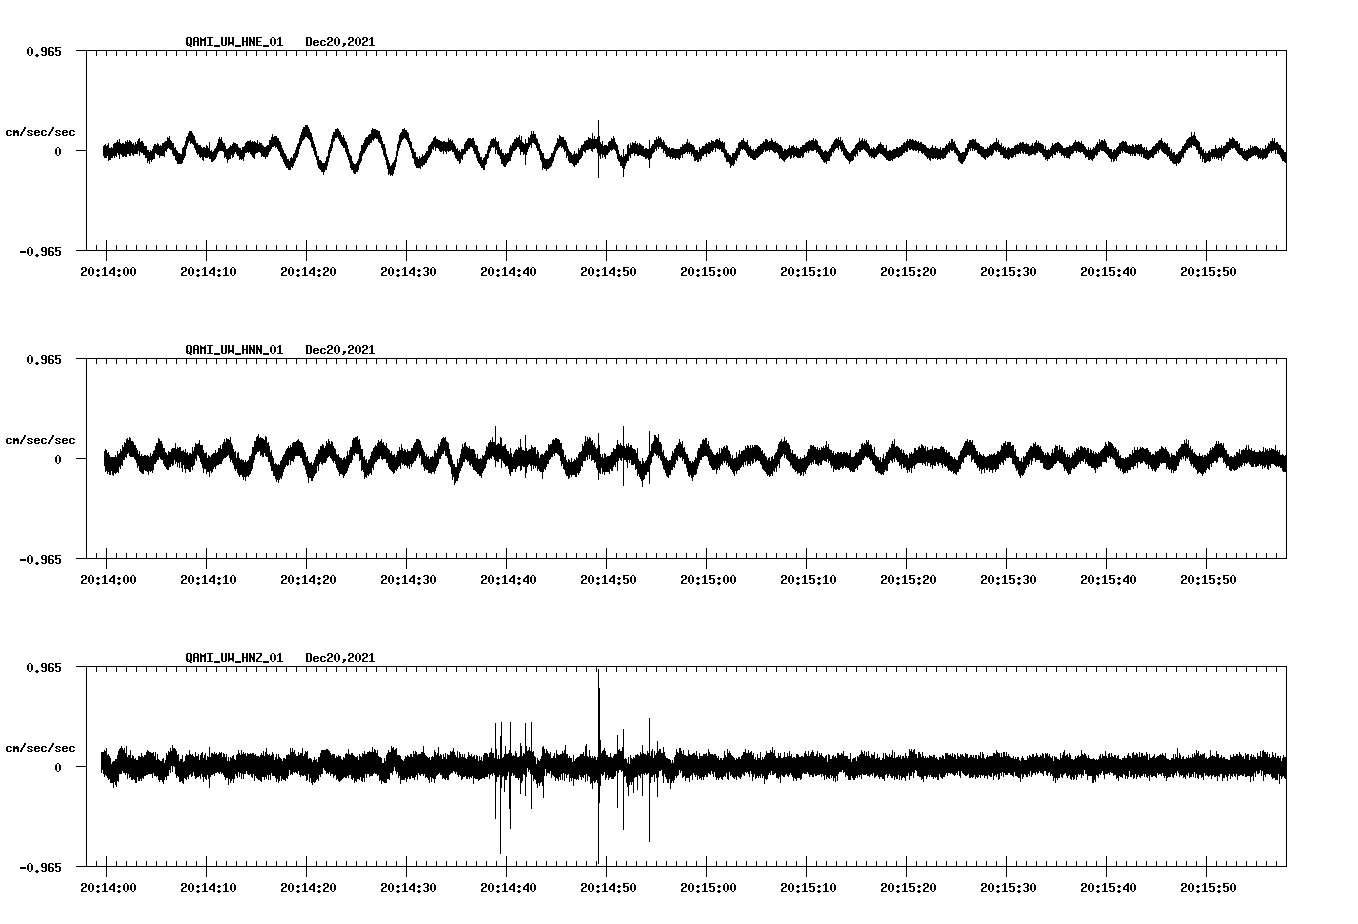1358x924 pixels.
Task: Click the 20:15:50 time label under HNE plot
Action: (1208, 272)
